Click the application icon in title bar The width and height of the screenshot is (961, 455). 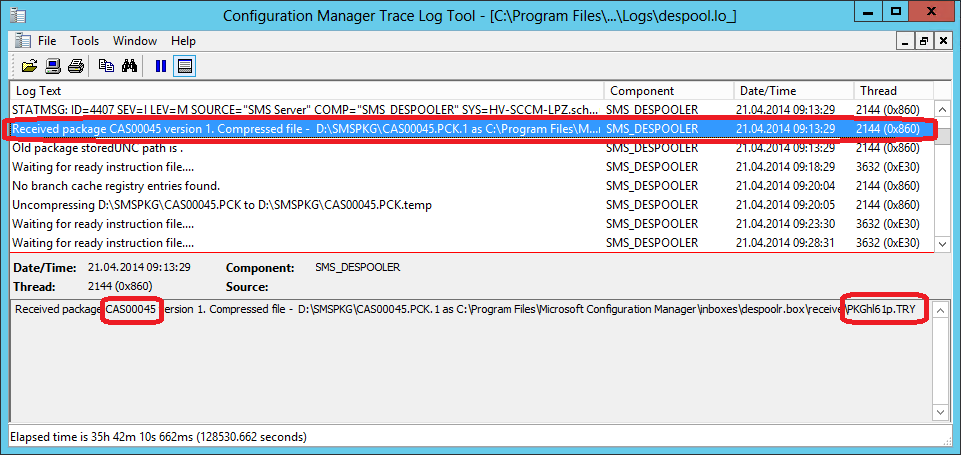pyautogui.click(x=18, y=15)
